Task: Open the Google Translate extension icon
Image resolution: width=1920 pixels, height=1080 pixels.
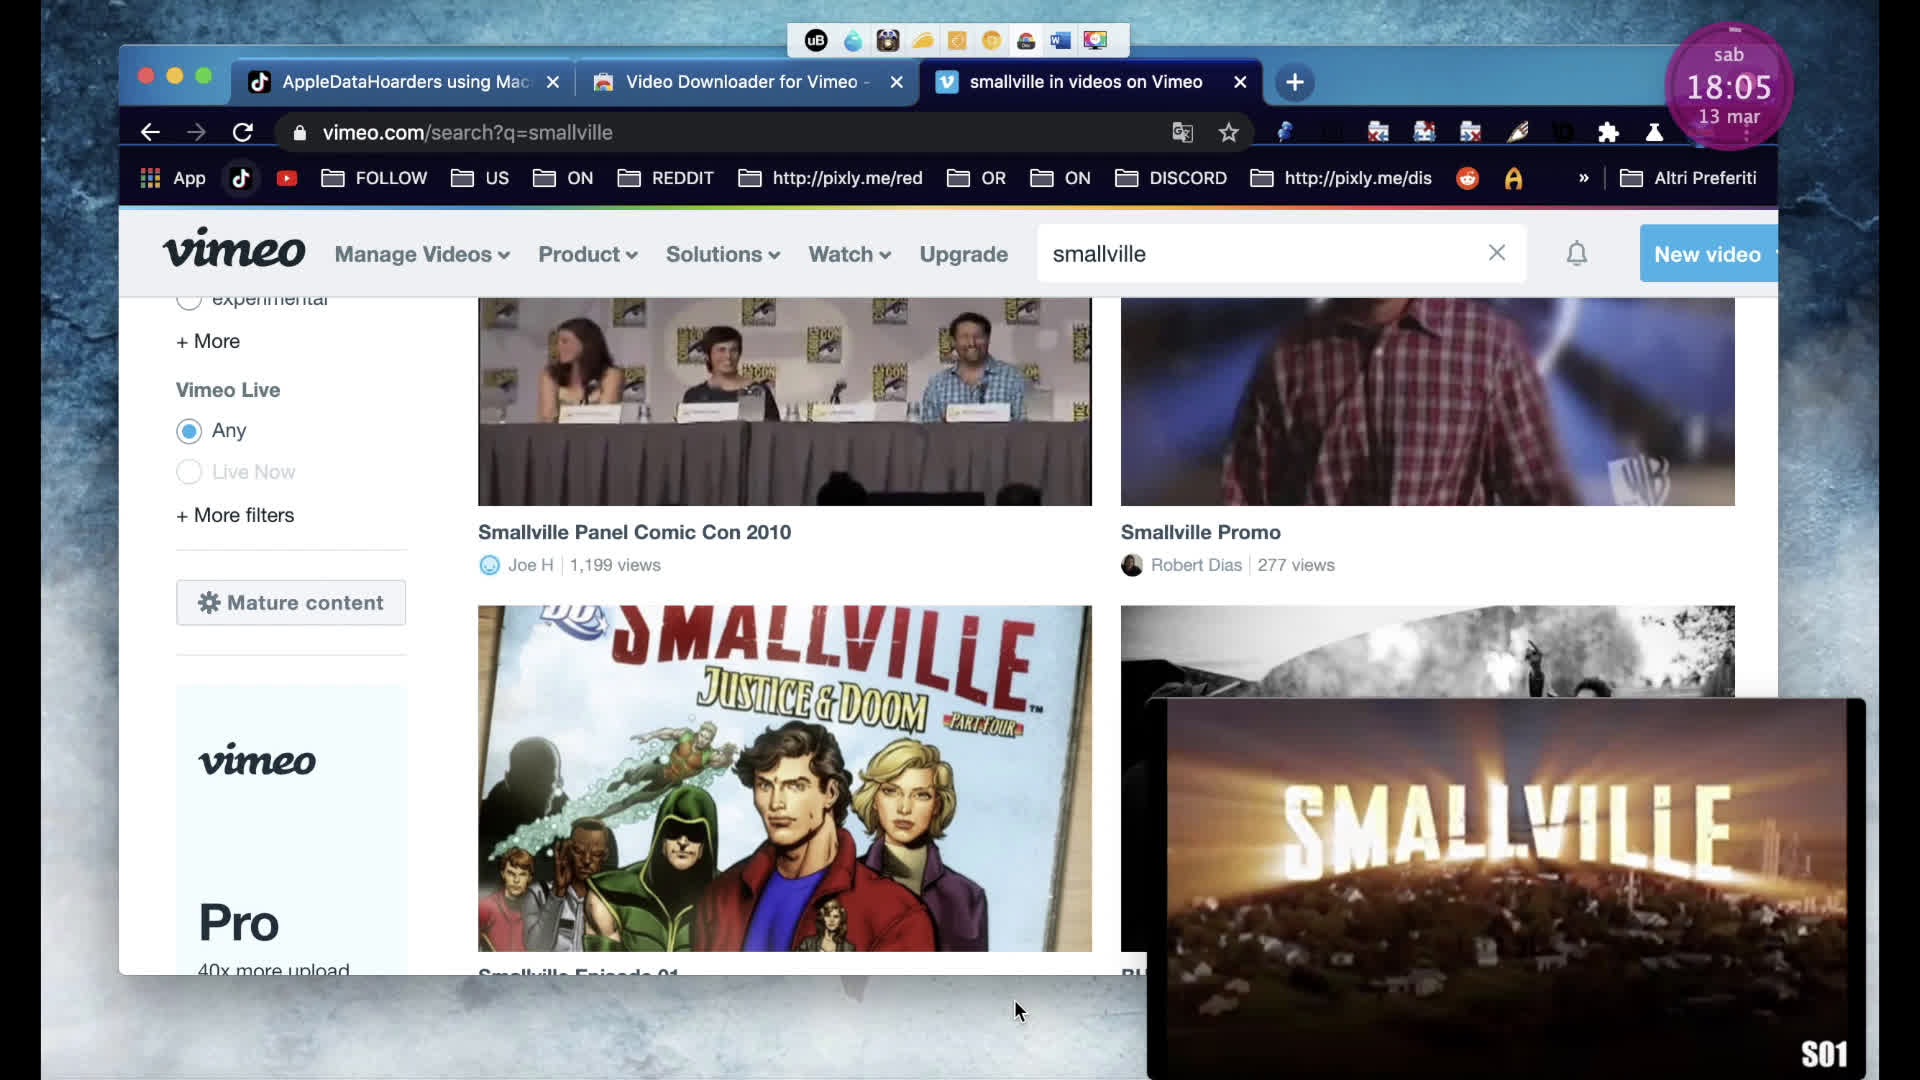Action: click(1182, 132)
